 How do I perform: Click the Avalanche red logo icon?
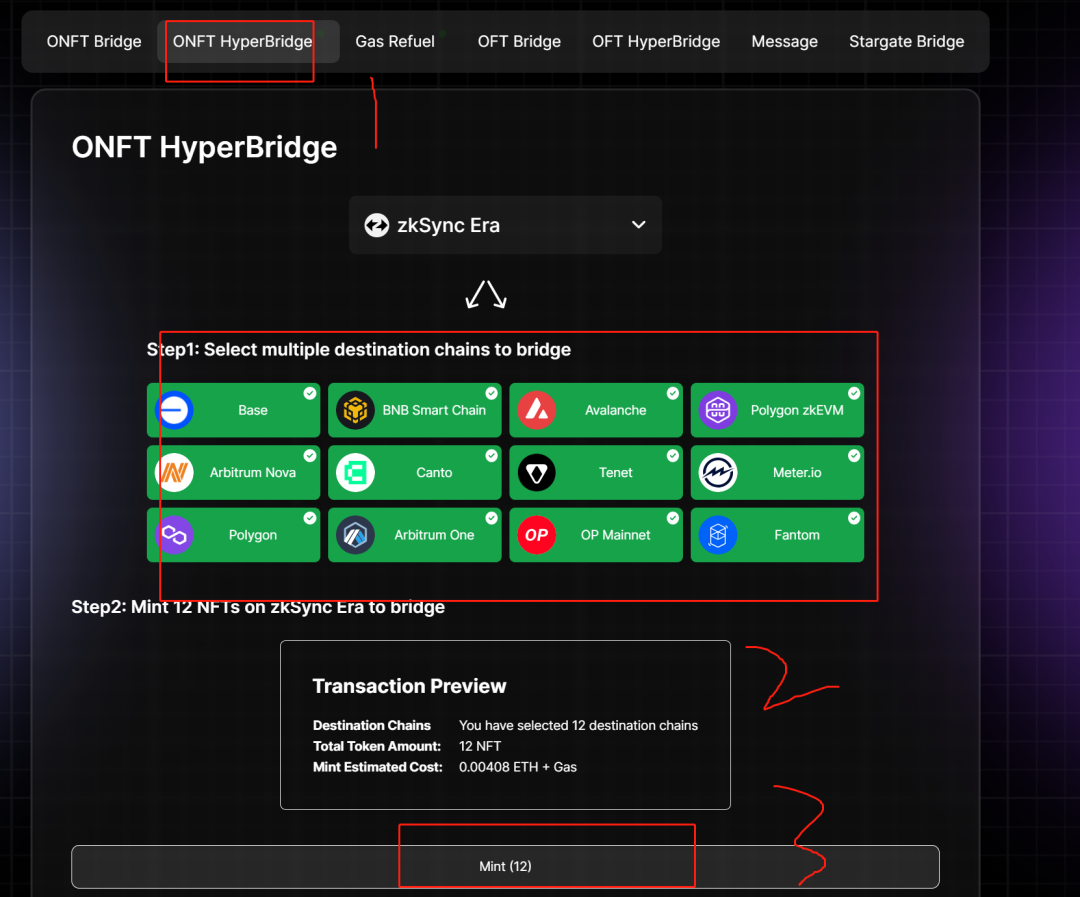click(537, 410)
